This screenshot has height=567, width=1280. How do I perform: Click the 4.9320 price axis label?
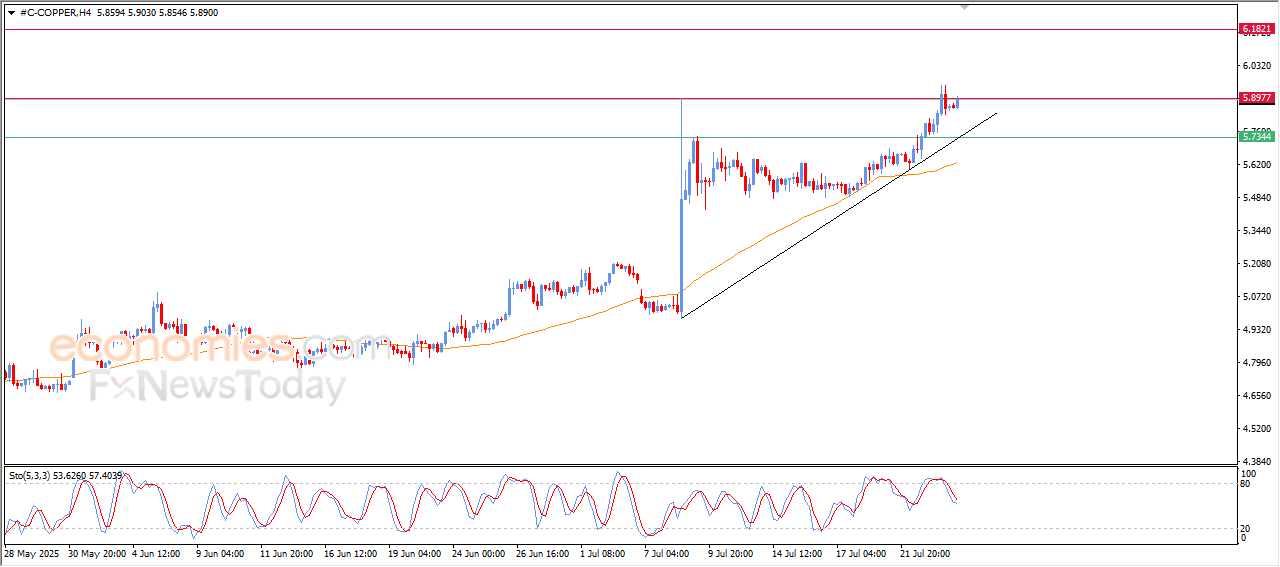click(x=1256, y=330)
